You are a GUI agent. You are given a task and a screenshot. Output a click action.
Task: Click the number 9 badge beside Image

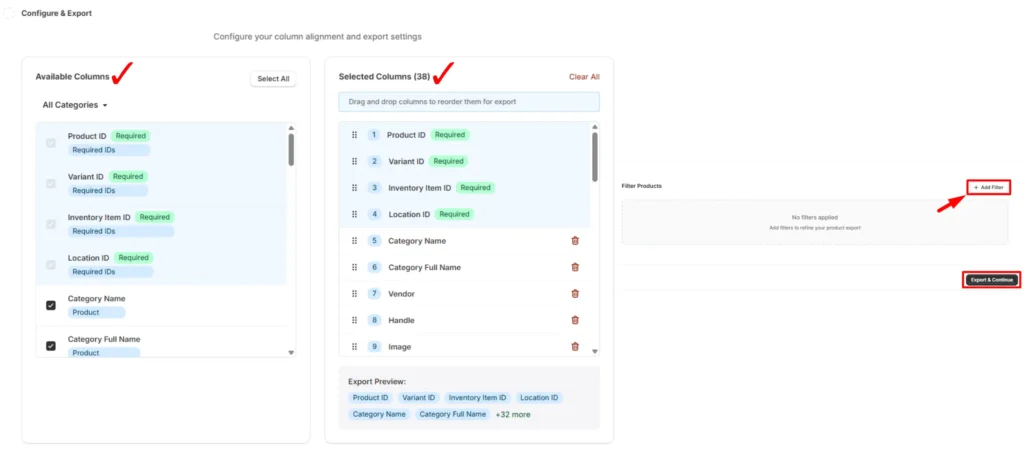coord(374,347)
